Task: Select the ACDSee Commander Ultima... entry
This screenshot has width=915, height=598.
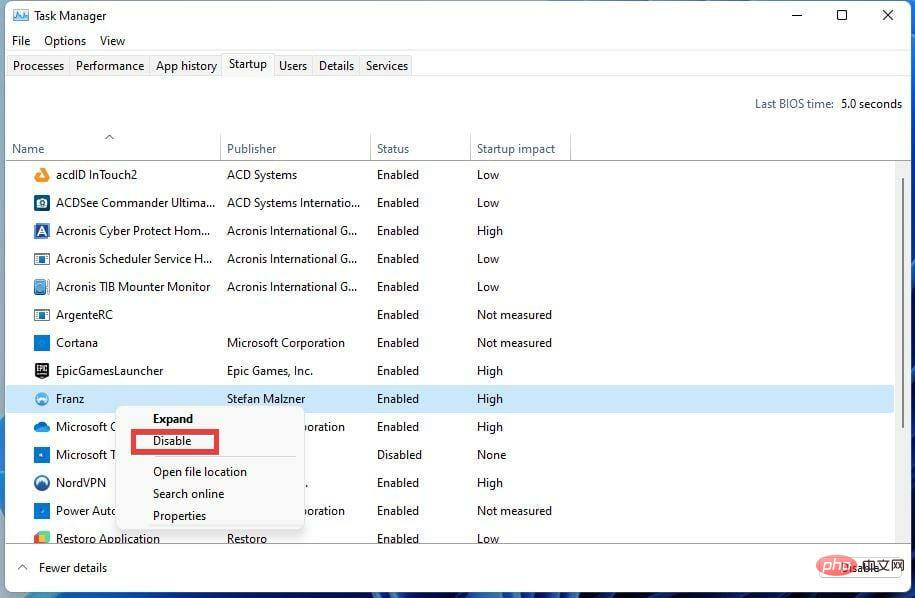Action: [135, 203]
